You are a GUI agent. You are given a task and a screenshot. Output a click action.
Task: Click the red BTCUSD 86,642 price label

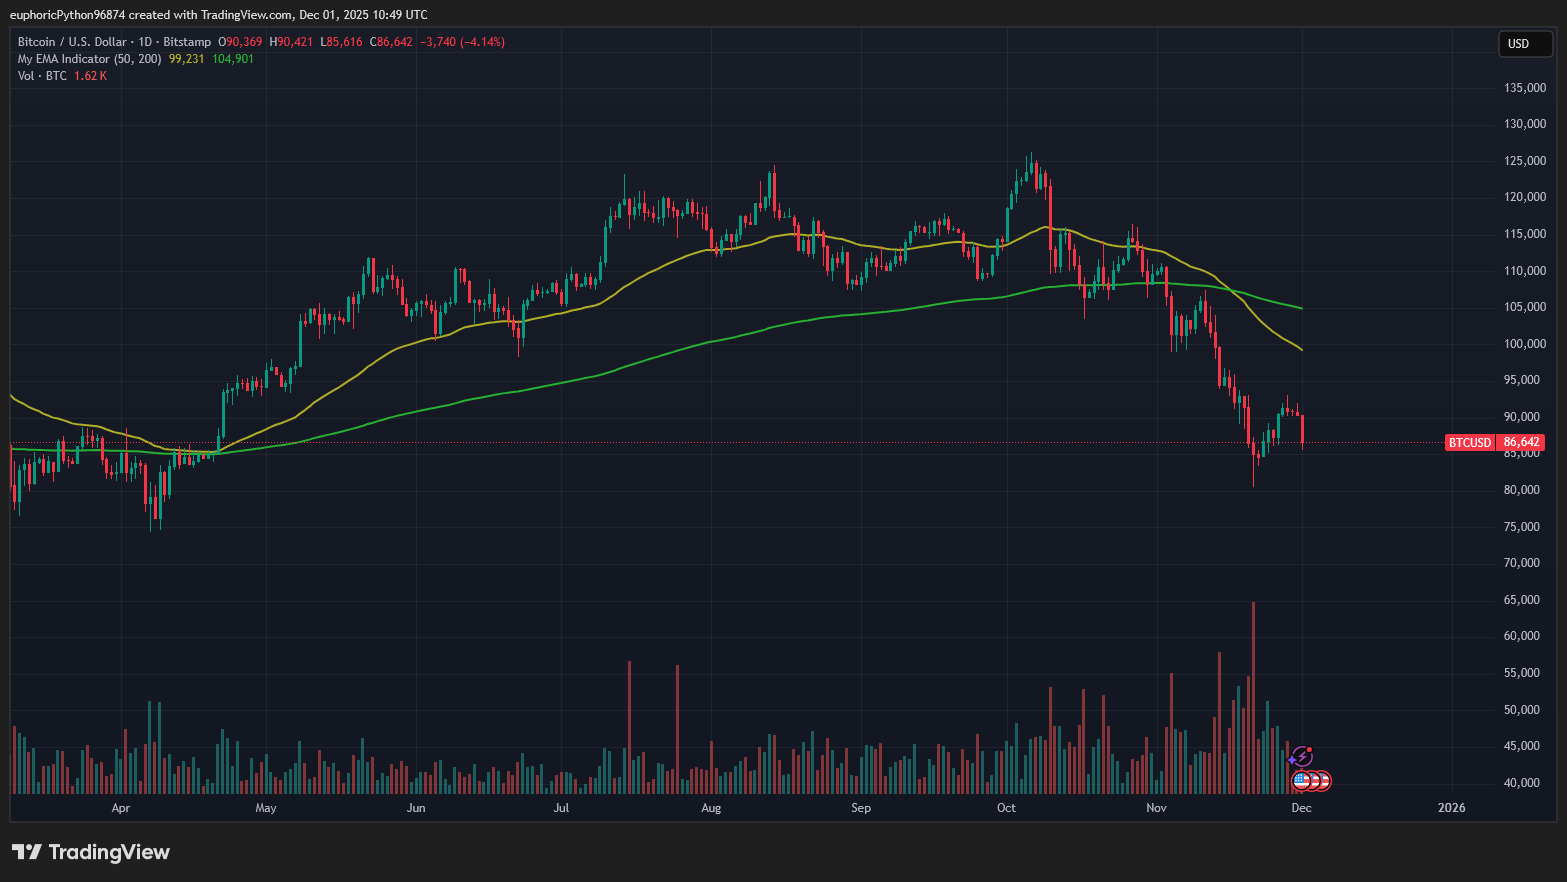(1494, 442)
